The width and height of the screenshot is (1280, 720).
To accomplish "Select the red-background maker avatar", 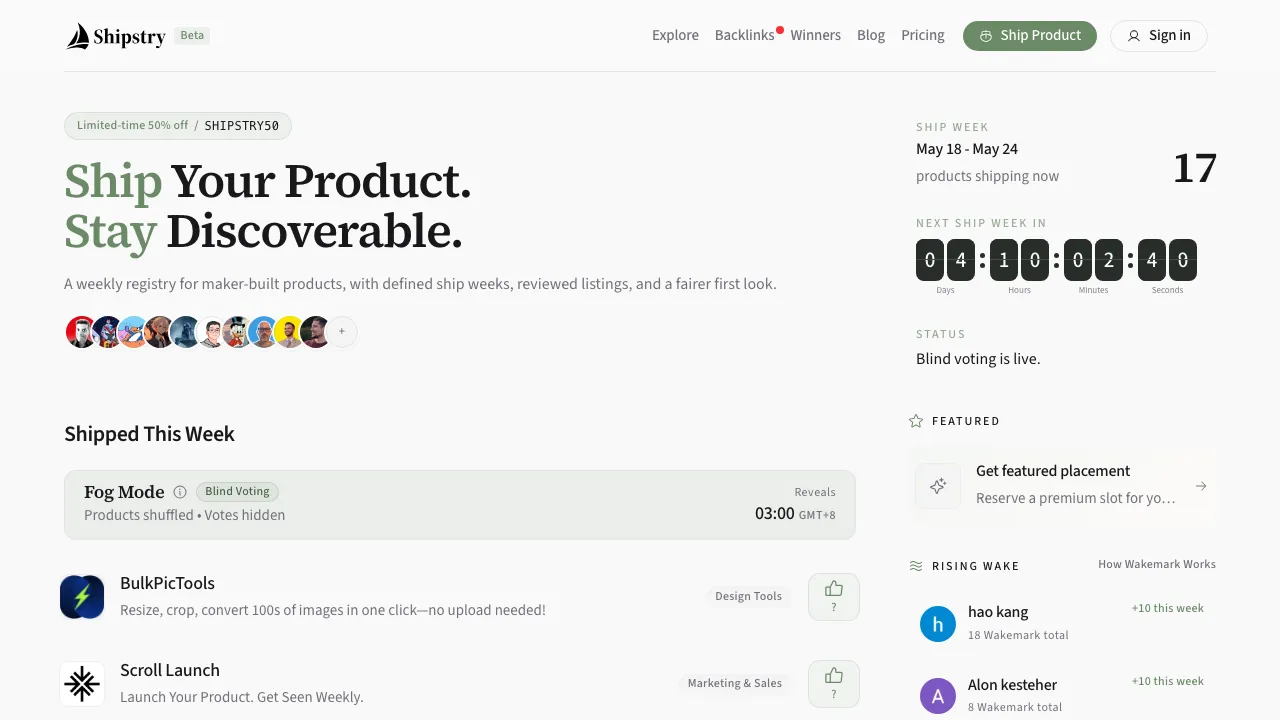I will tap(81, 332).
